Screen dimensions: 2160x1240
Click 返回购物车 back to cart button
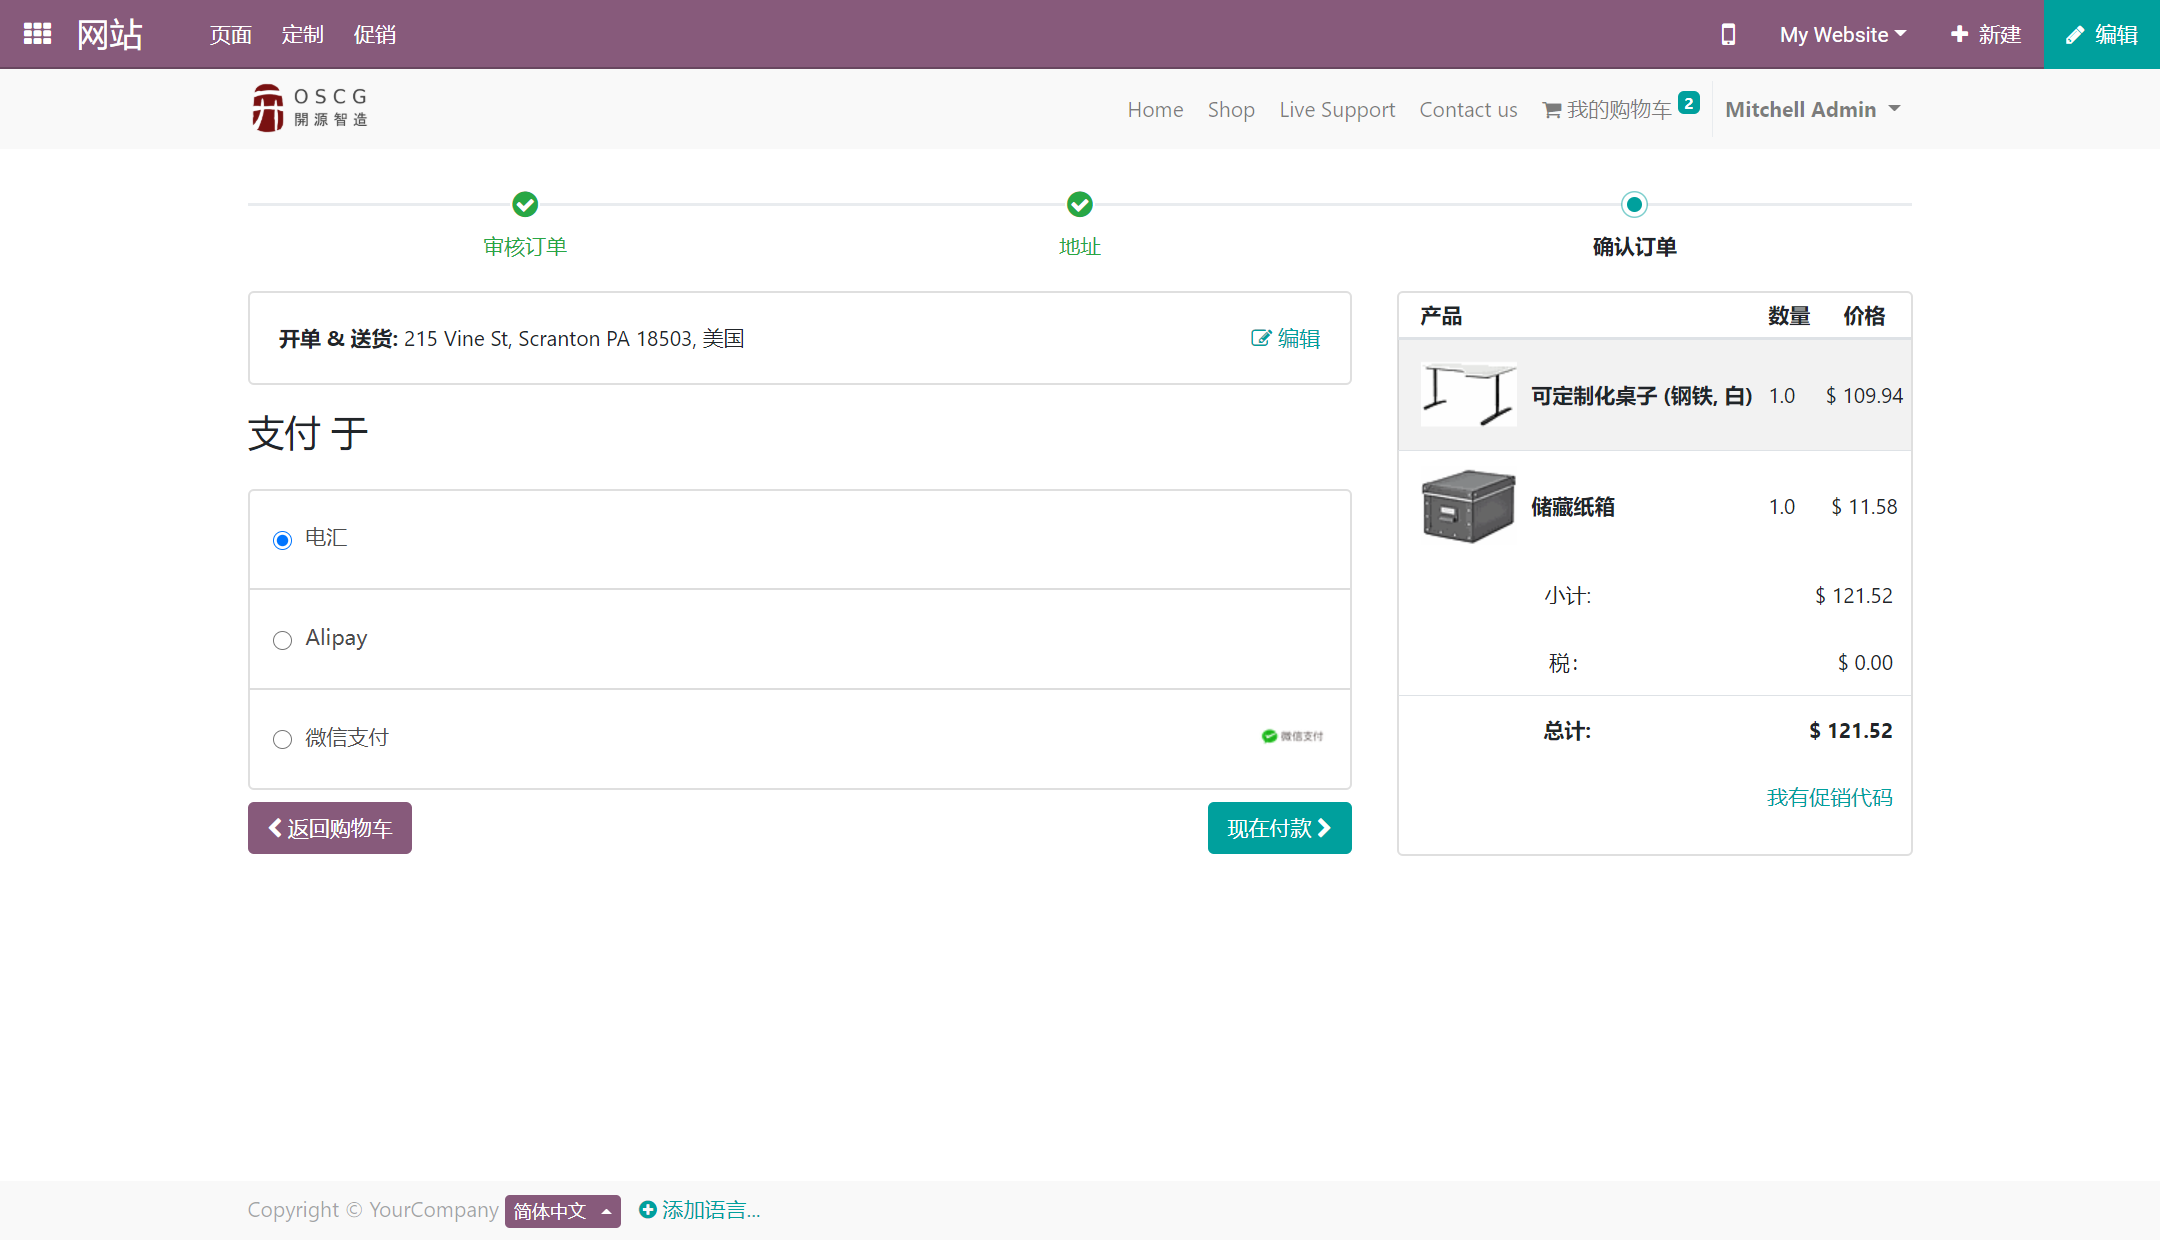point(329,828)
